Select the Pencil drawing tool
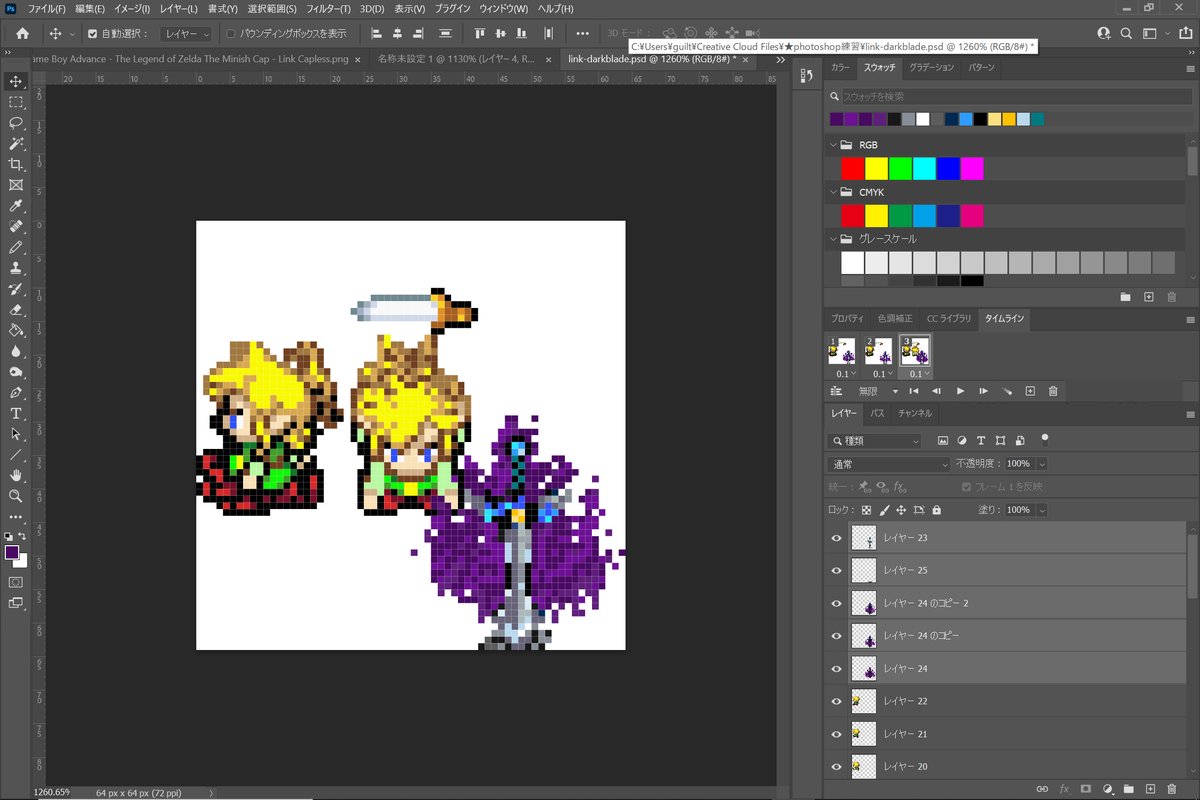Viewport: 1200px width, 800px height. click(16, 247)
